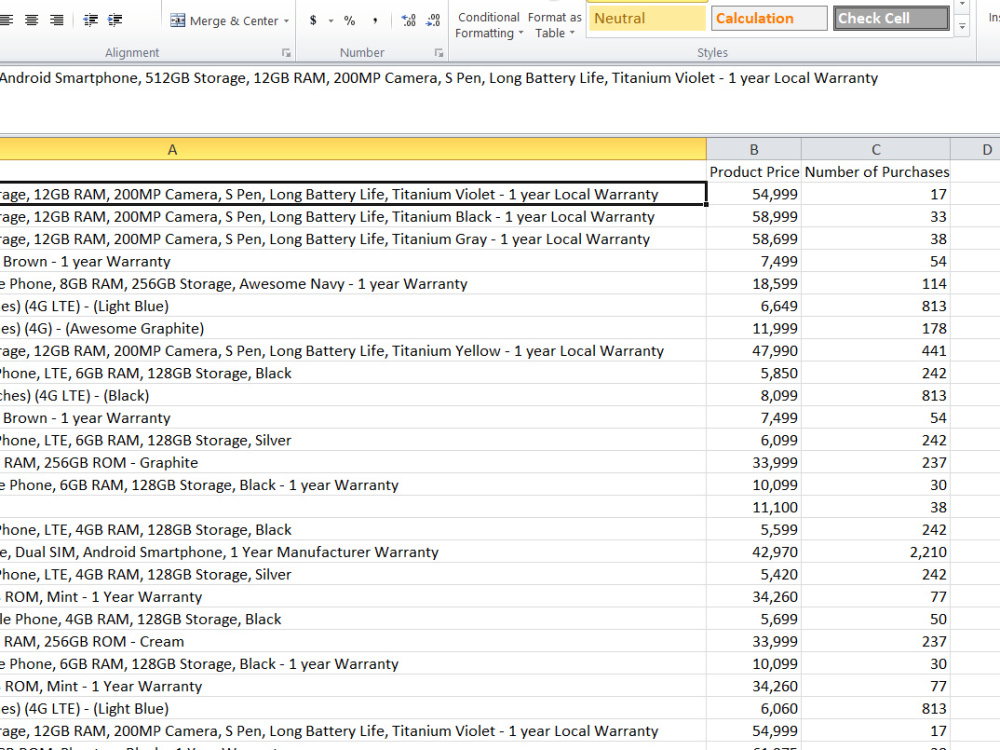Select purchases cell 2,210
The image size is (1000, 750).
coord(876,552)
